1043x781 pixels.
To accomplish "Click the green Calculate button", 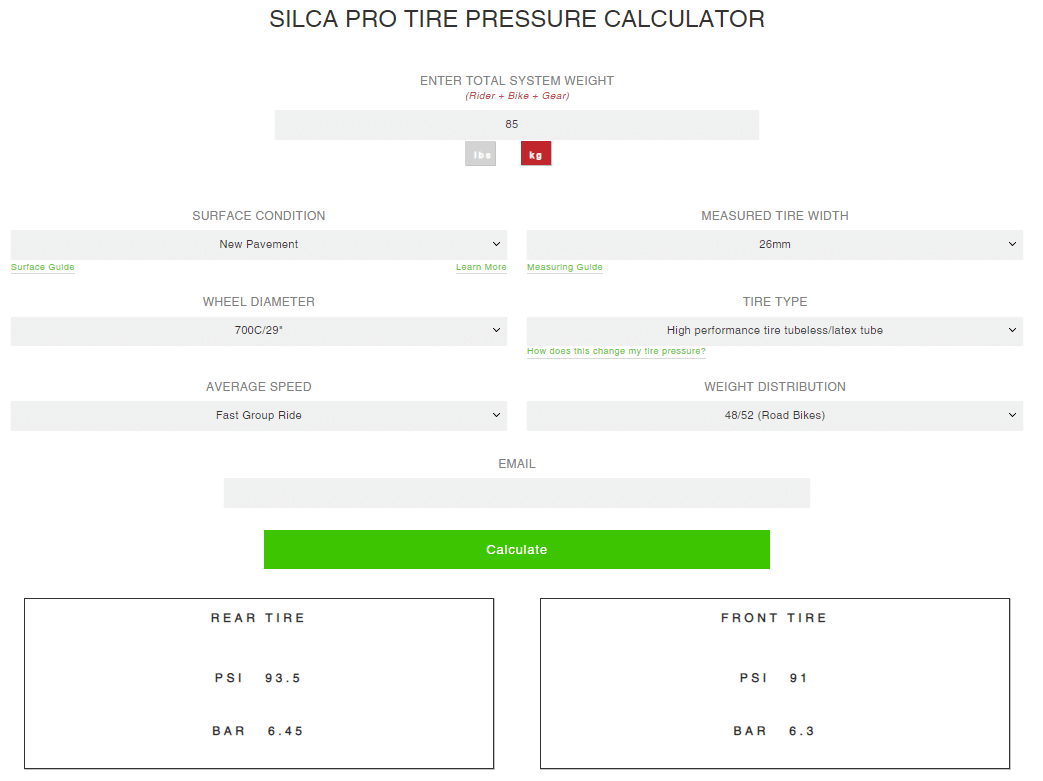I will (517, 549).
